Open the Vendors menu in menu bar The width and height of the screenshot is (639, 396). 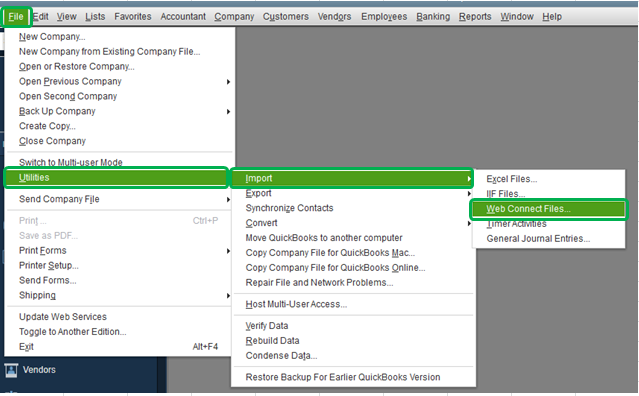tap(334, 17)
